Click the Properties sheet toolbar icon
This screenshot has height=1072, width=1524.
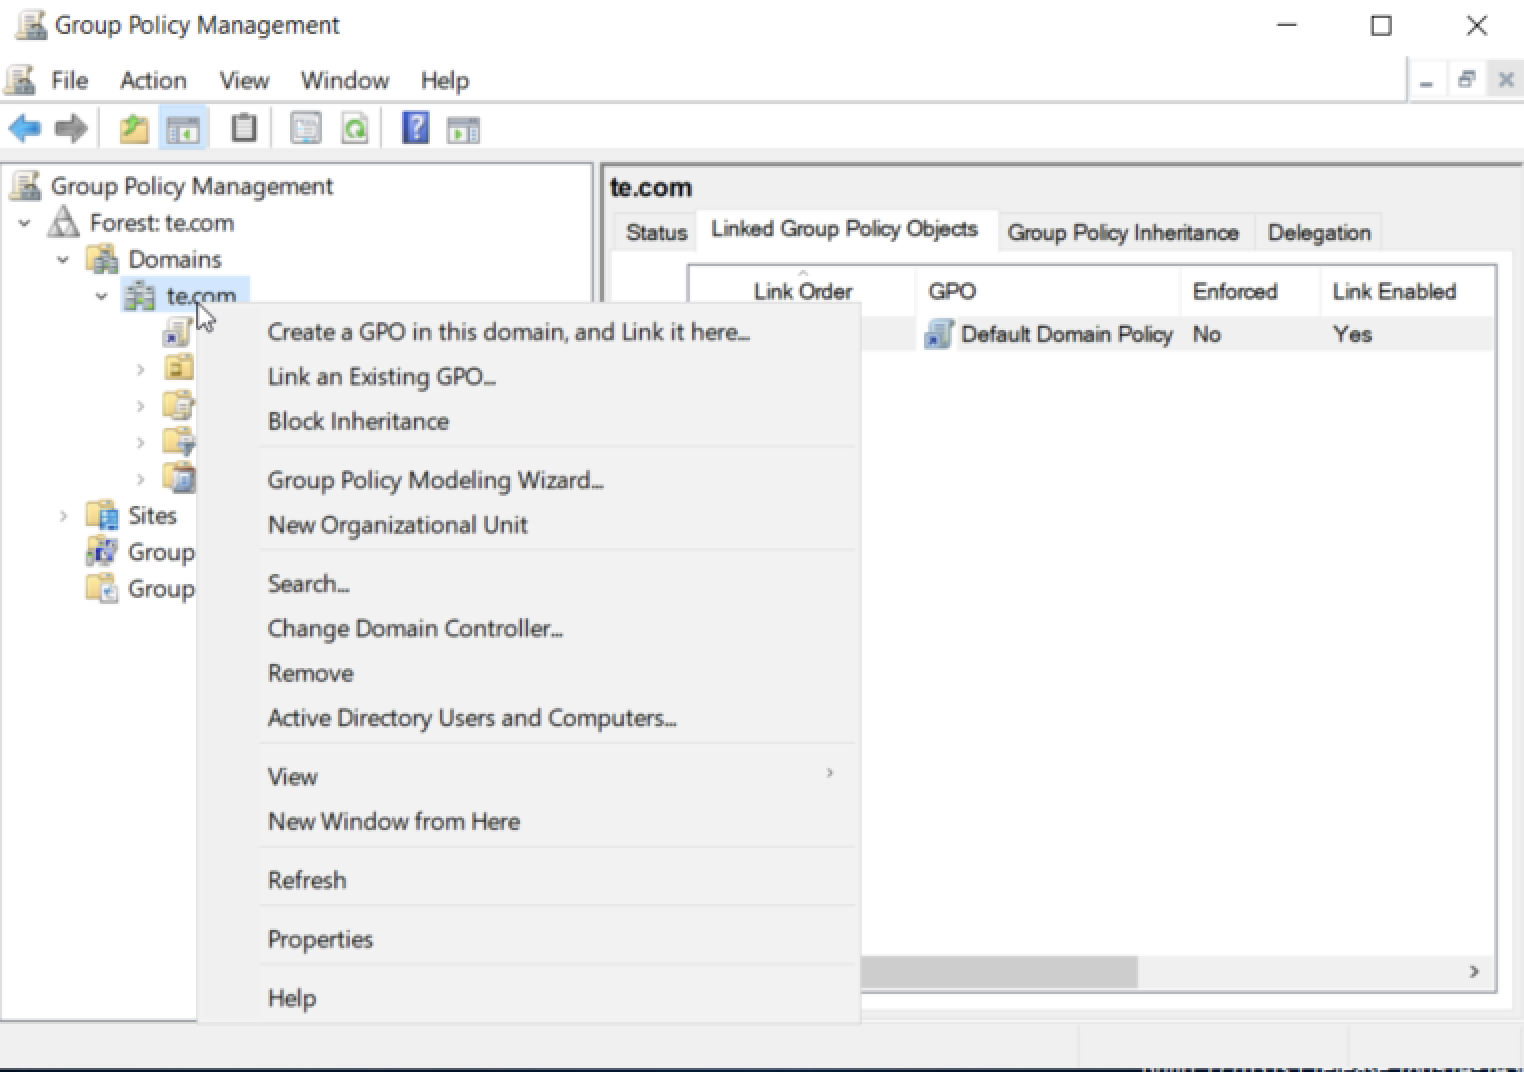306,129
